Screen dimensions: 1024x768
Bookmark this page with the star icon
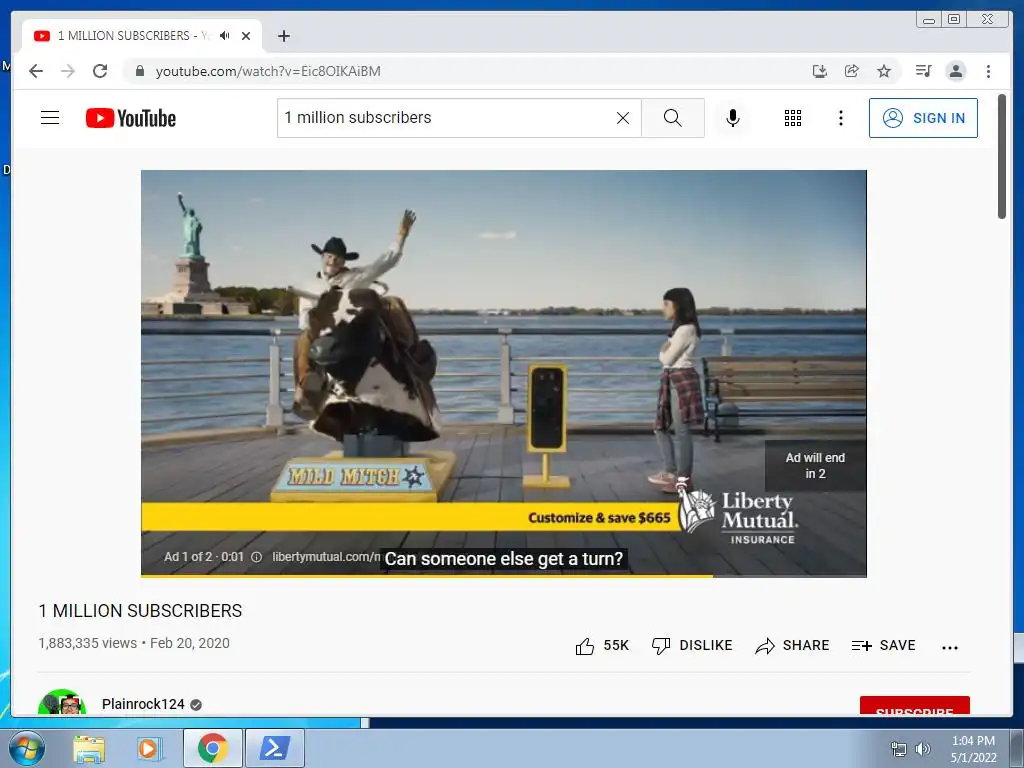click(x=884, y=71)
